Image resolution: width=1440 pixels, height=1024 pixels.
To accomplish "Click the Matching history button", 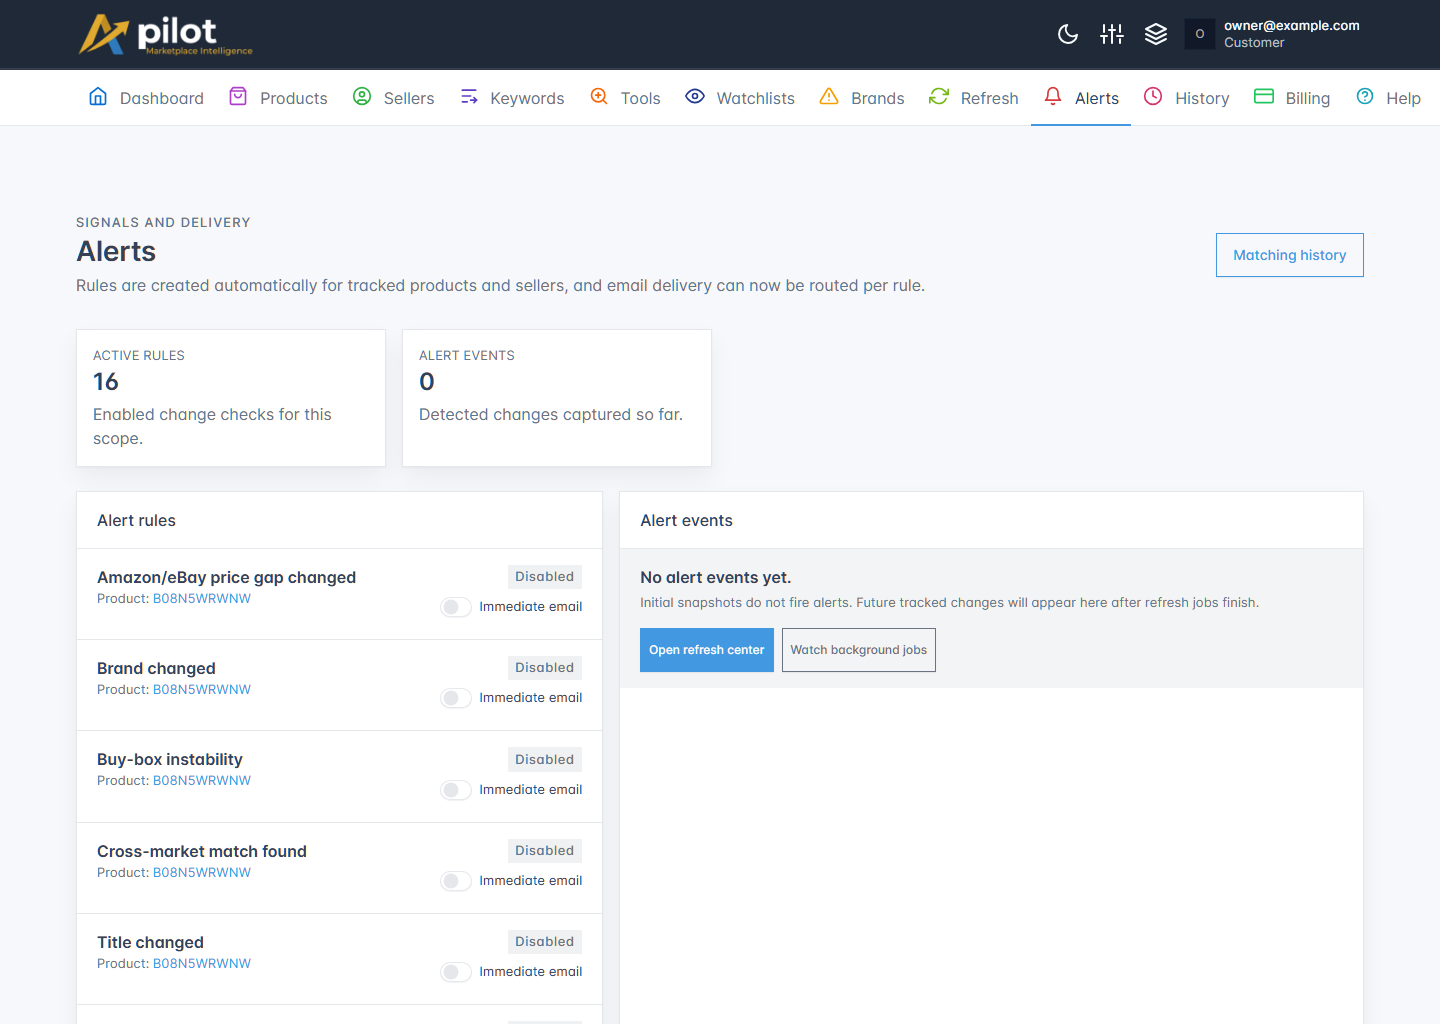I will pyautogui.click(x=1289, y=255).
